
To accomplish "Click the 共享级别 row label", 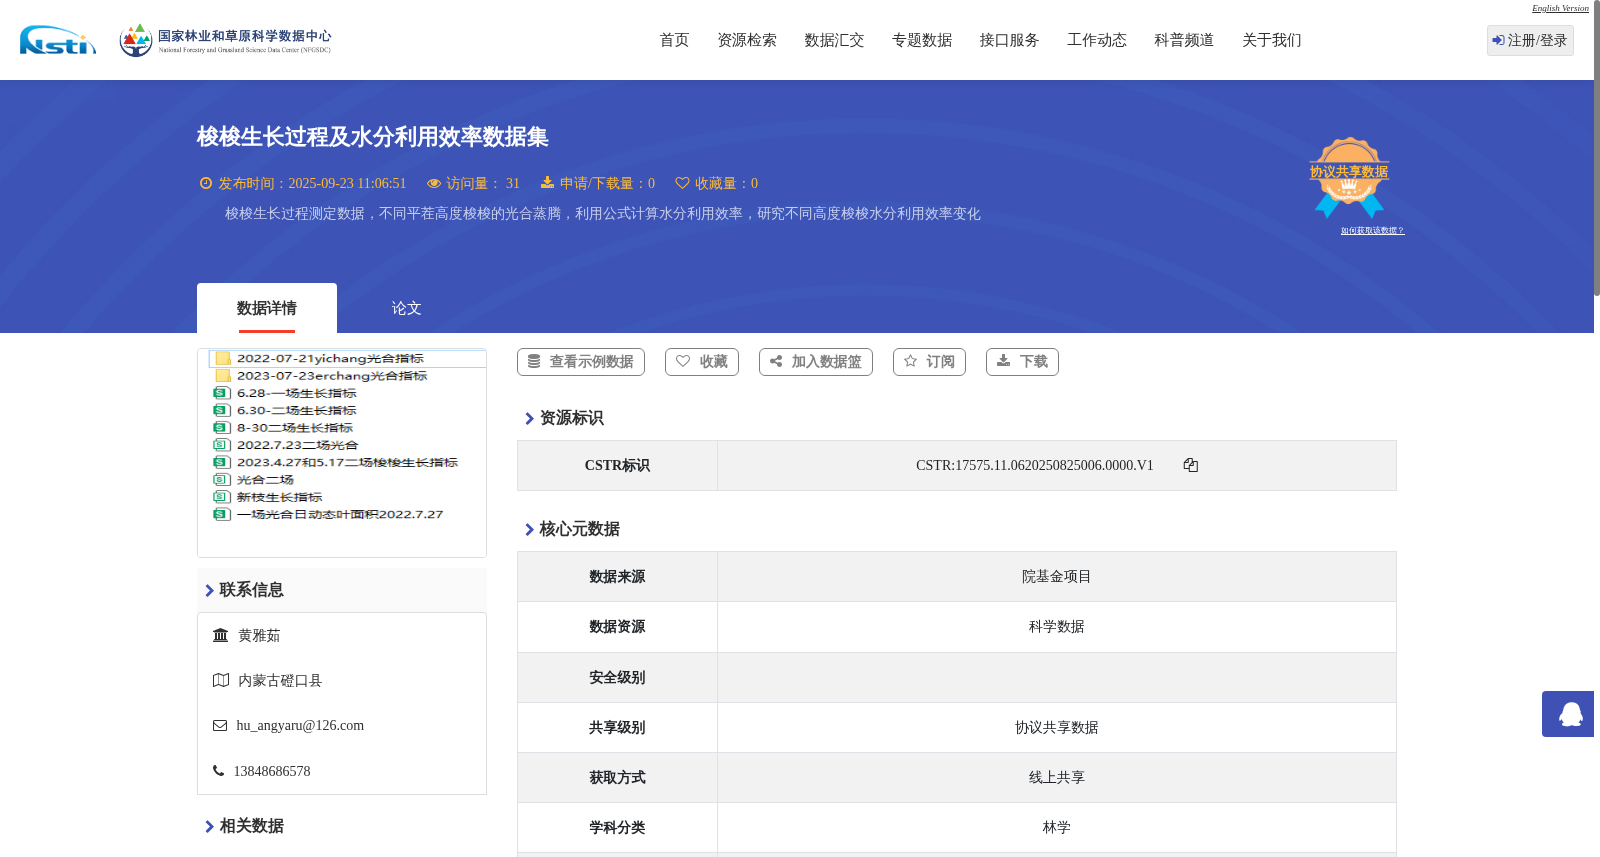I will pyautogui.click(x=617, y=728).
